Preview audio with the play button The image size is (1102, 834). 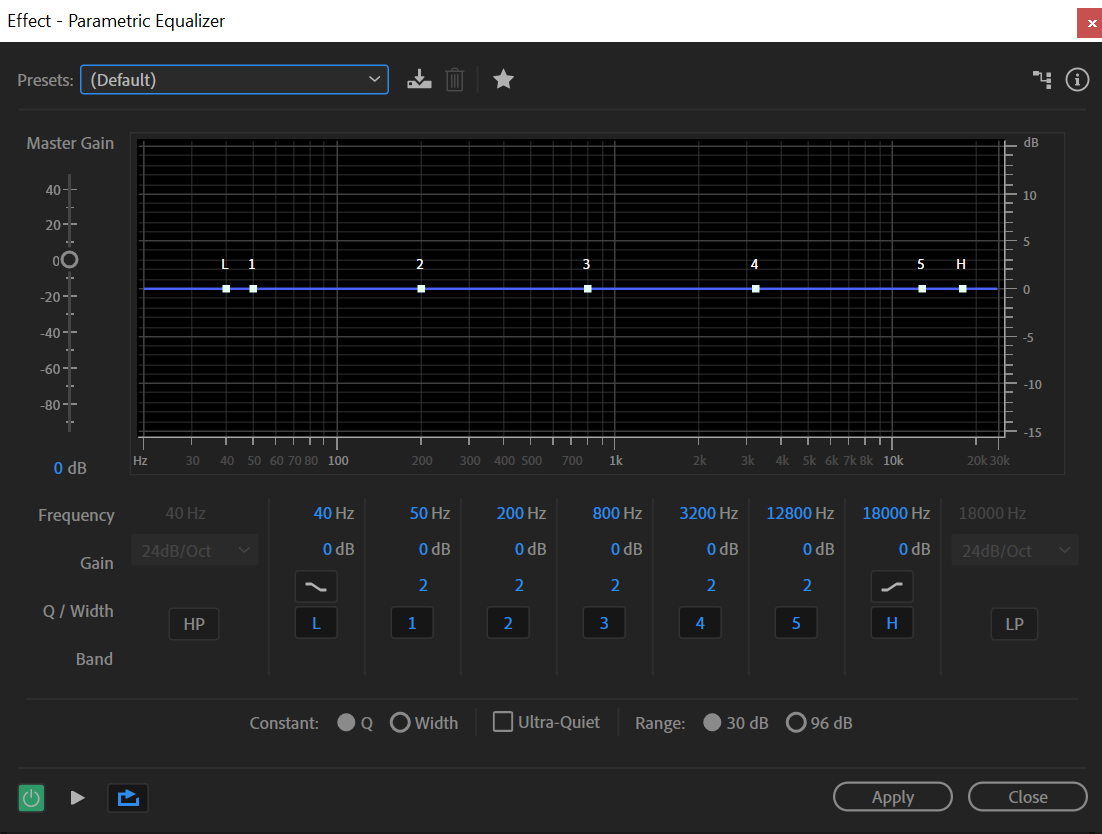point(77,797)
